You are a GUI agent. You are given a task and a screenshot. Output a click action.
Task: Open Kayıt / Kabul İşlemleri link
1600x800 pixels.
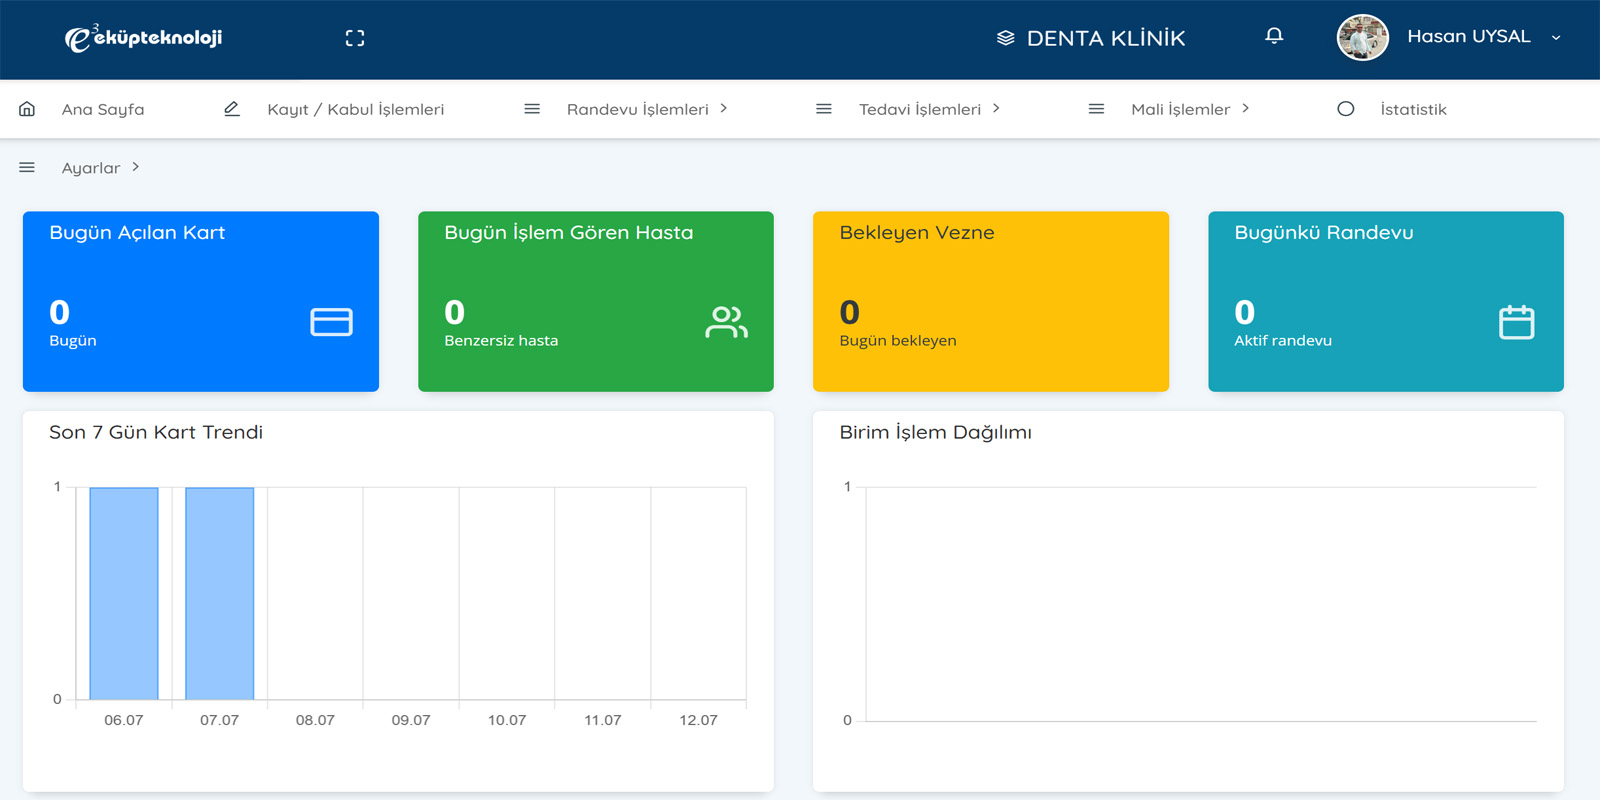click(355, 109)
